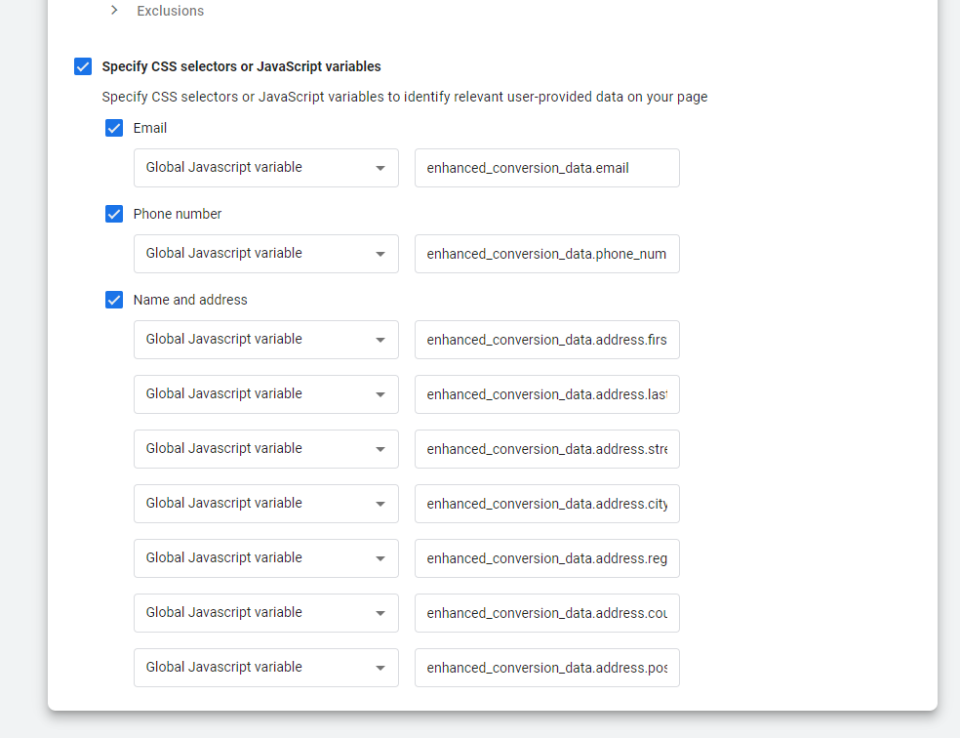The image size is (960, 738).
Task: Click the enhanced_conversion_data.phone_number input field
Action: pyautogui.click(x=547, y=254)
